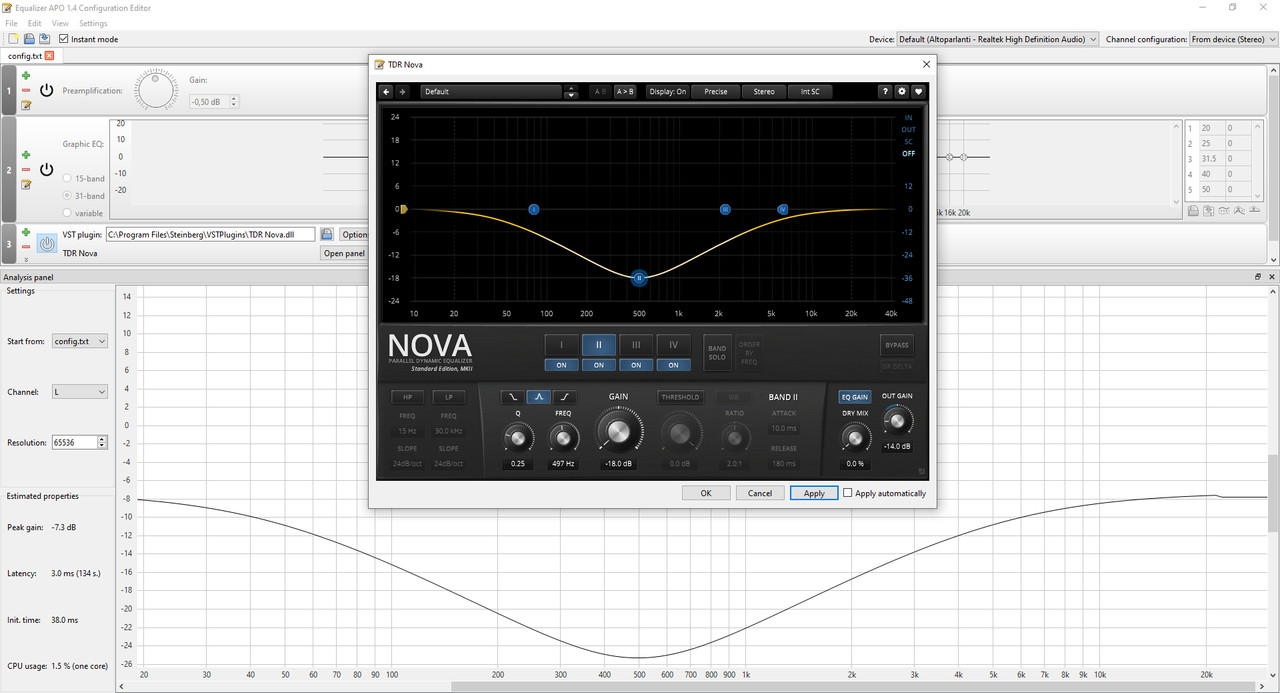Toggle the VST plugin power button

click(47, 243)
